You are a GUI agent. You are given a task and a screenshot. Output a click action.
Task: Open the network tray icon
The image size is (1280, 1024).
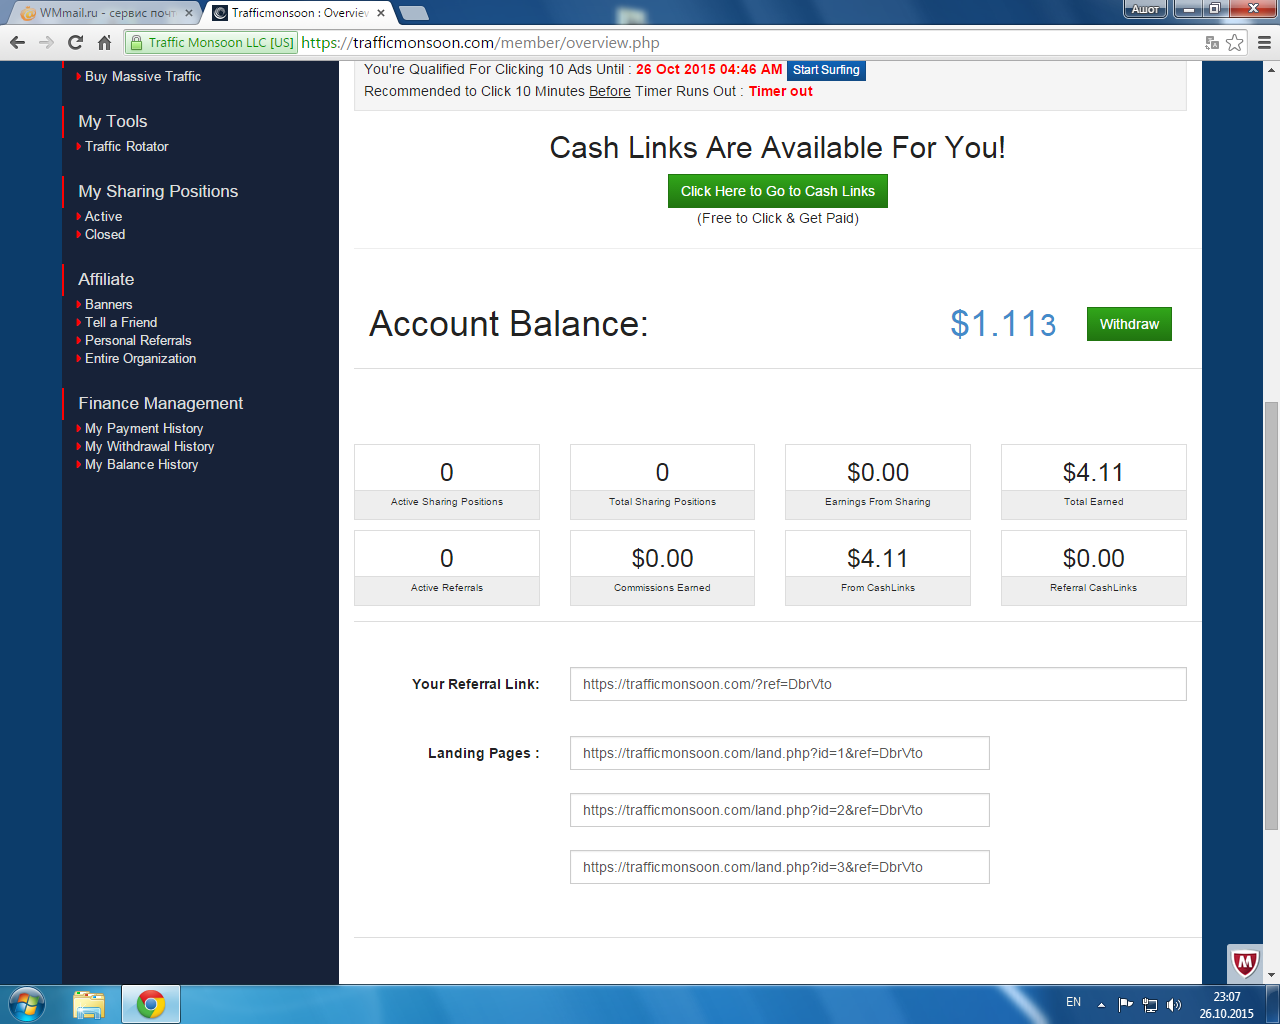1150,1004
